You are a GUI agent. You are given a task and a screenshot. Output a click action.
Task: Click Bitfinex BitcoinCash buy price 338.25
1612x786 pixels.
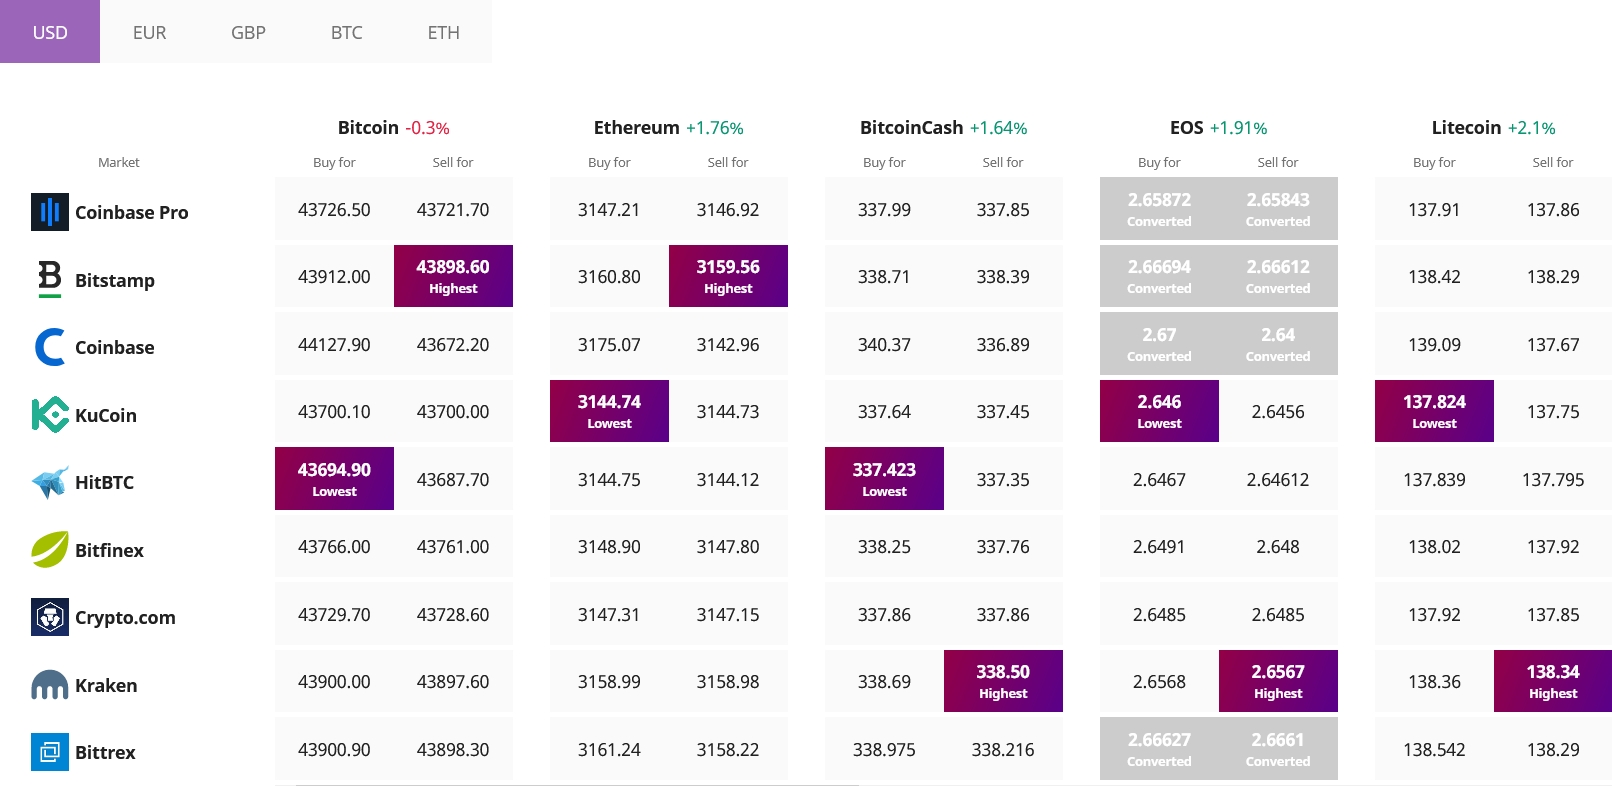coord(884,547)
